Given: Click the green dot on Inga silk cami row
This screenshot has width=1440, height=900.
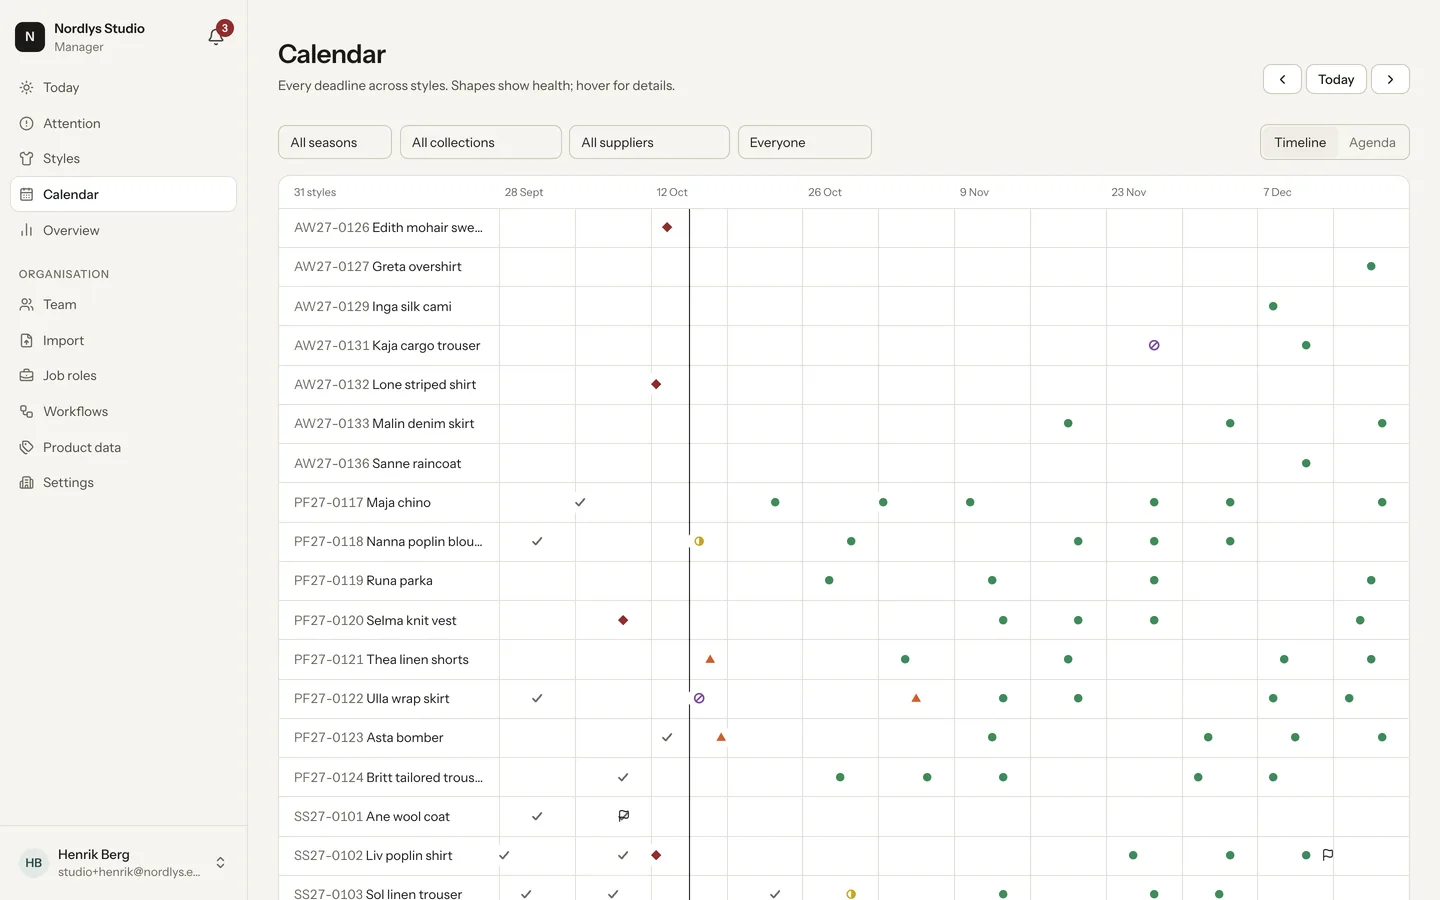Looking at the screenshot, I should (1273, 306).
